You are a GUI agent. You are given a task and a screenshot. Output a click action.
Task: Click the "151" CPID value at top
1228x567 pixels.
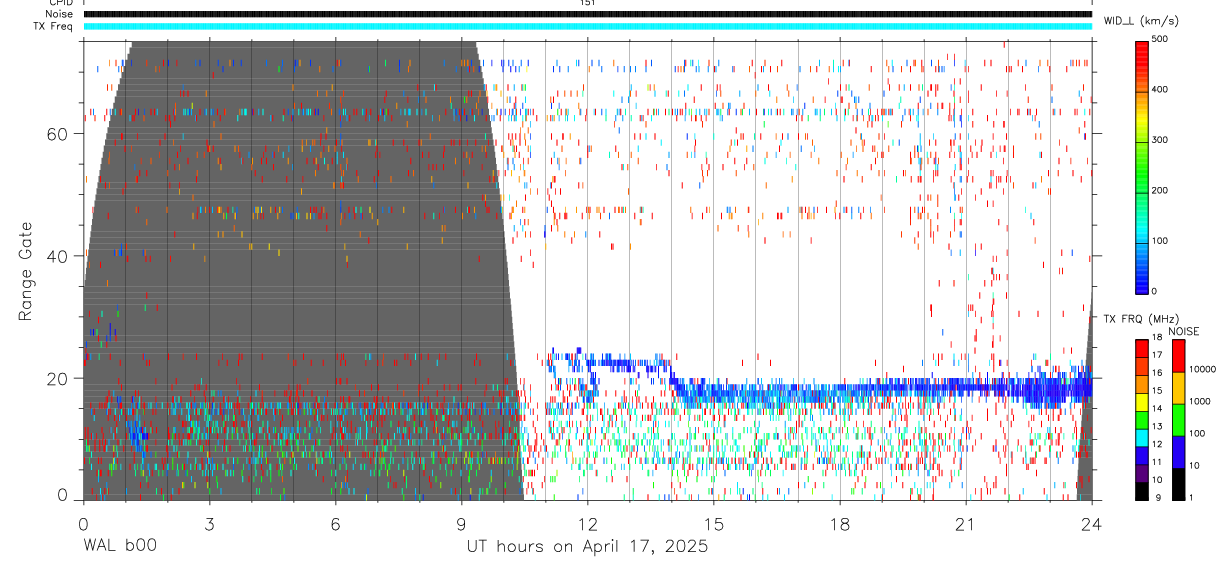click(587, 3)
